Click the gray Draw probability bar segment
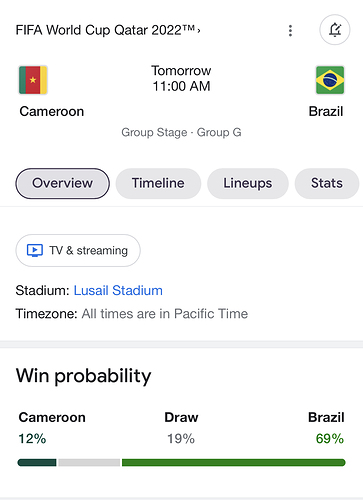 pos(89,462)
